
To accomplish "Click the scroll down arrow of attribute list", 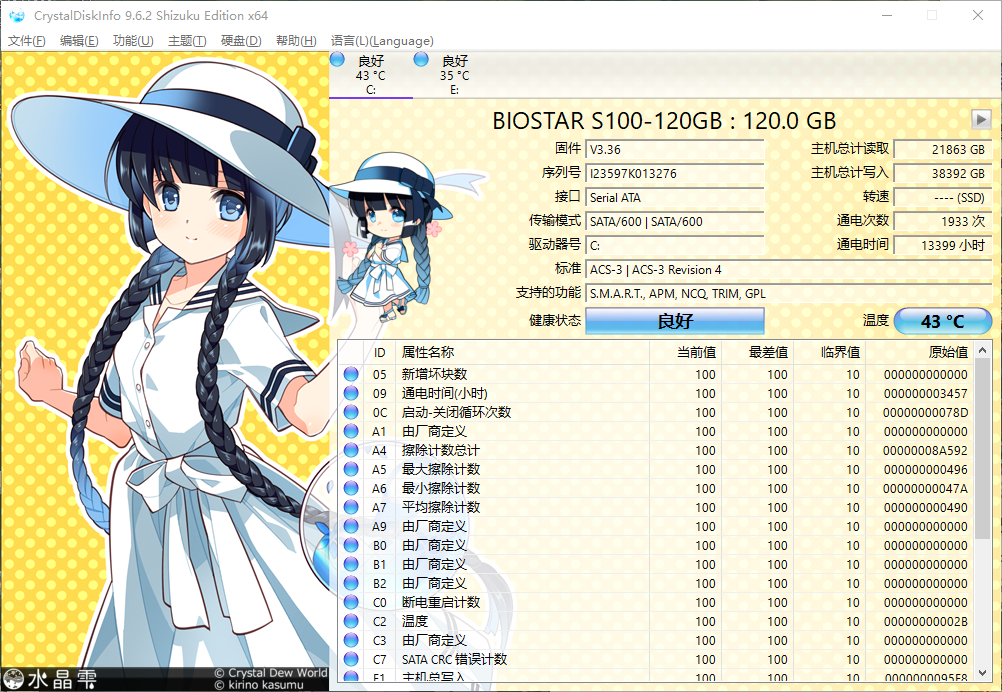I will pos(983,673).
